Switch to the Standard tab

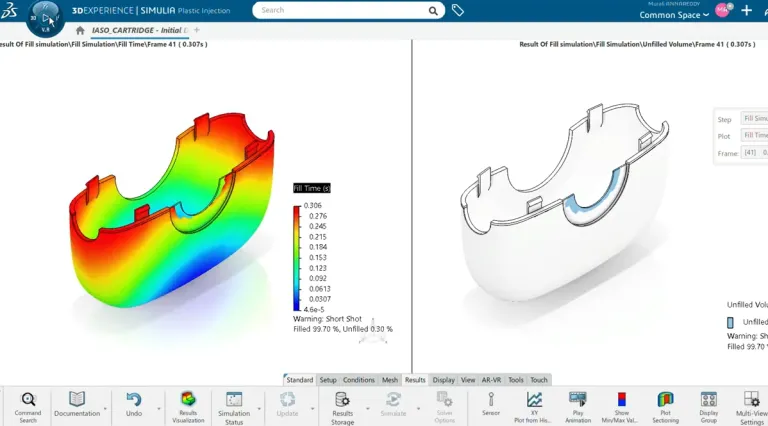299,380
